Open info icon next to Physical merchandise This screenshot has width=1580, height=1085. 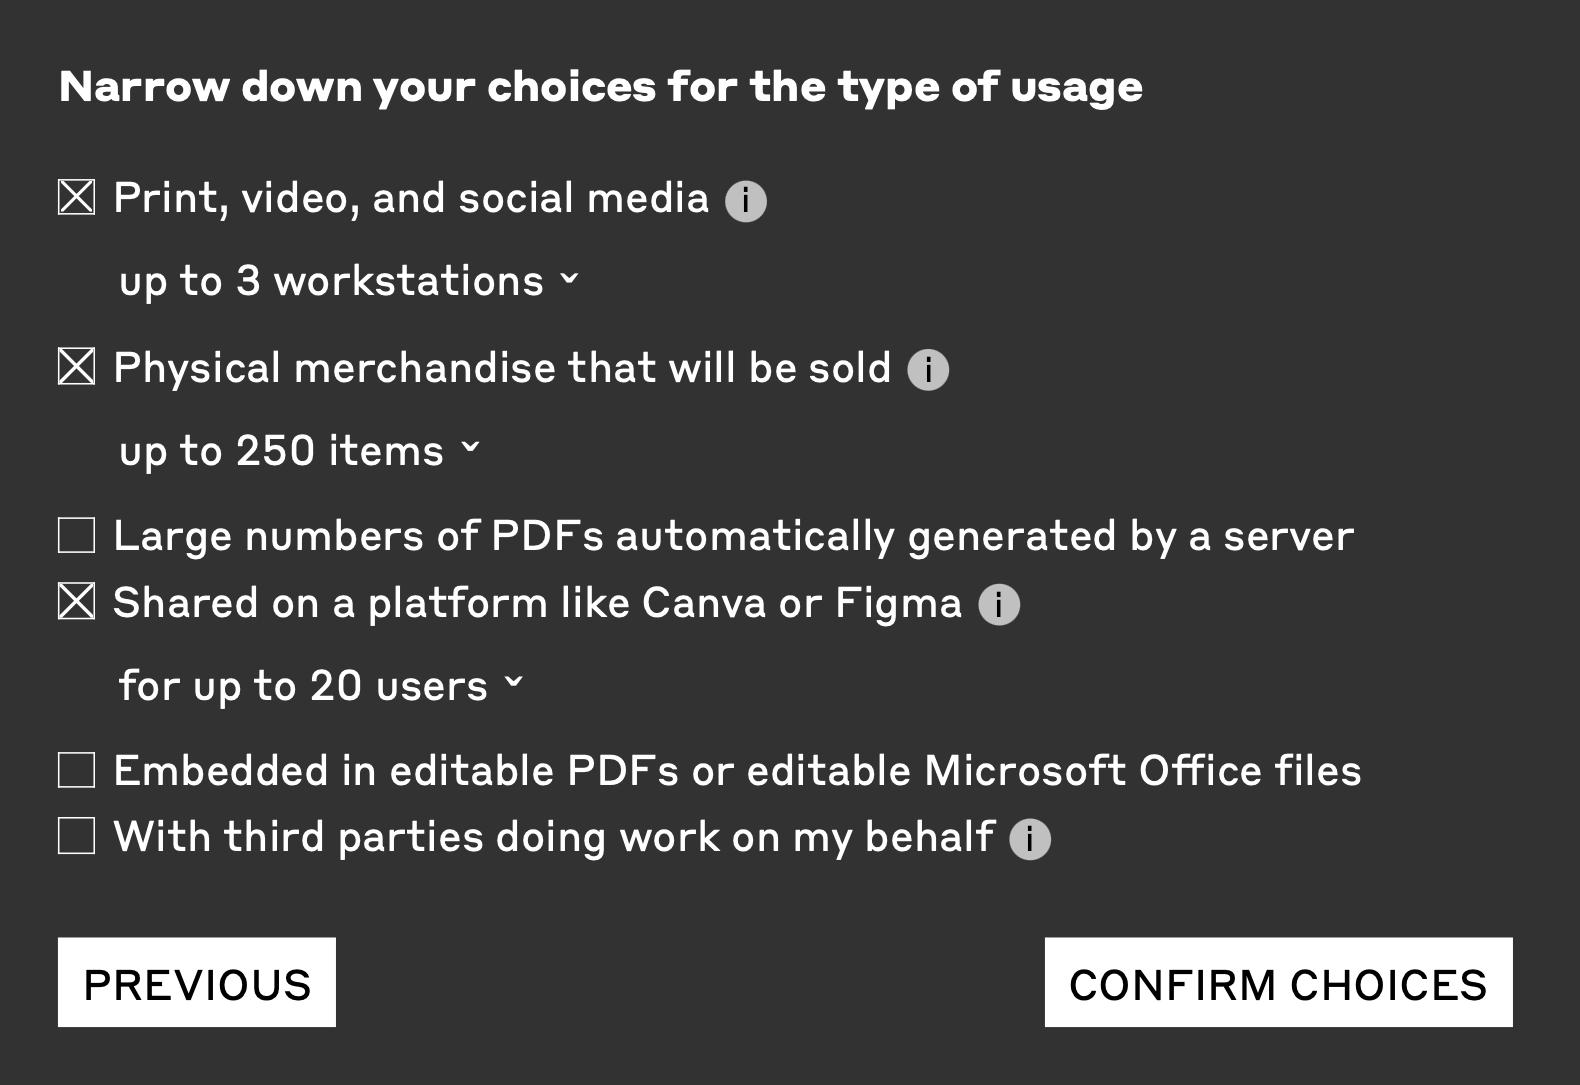click(x=927, y=370)
